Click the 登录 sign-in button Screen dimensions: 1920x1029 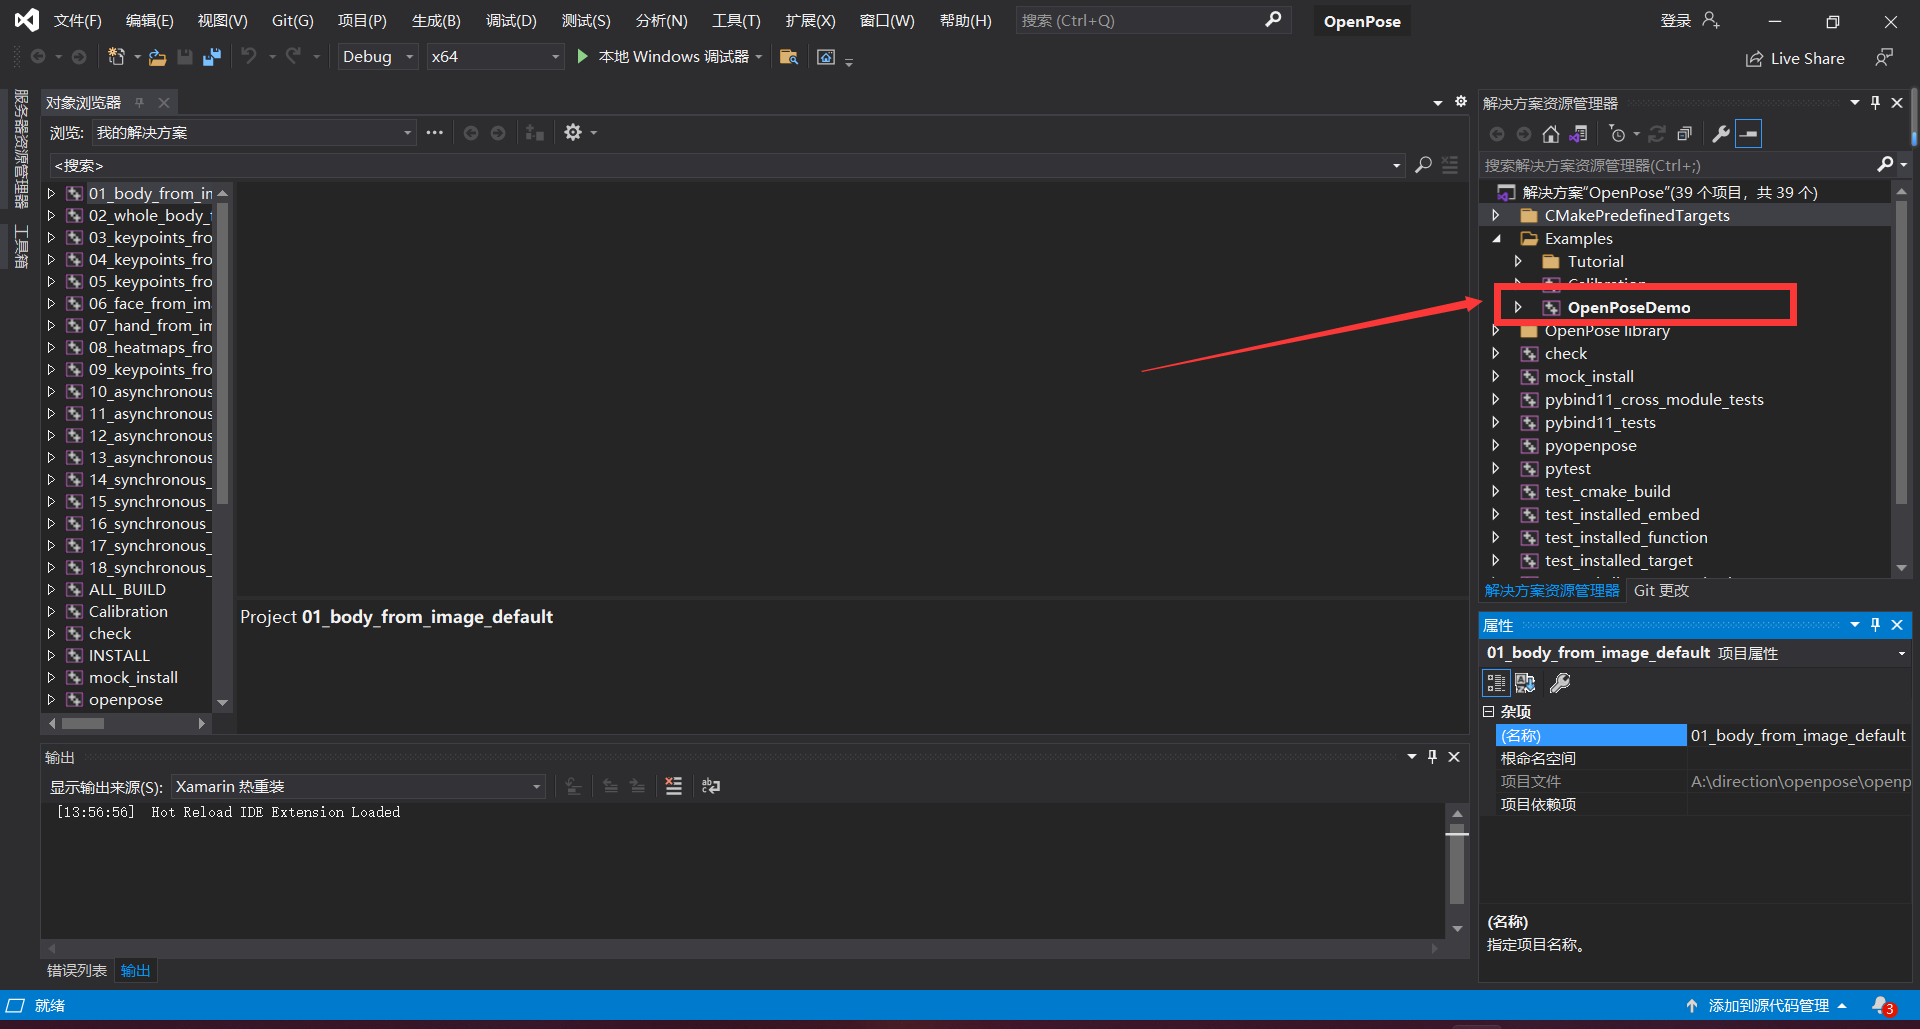tap(1690, 20)
